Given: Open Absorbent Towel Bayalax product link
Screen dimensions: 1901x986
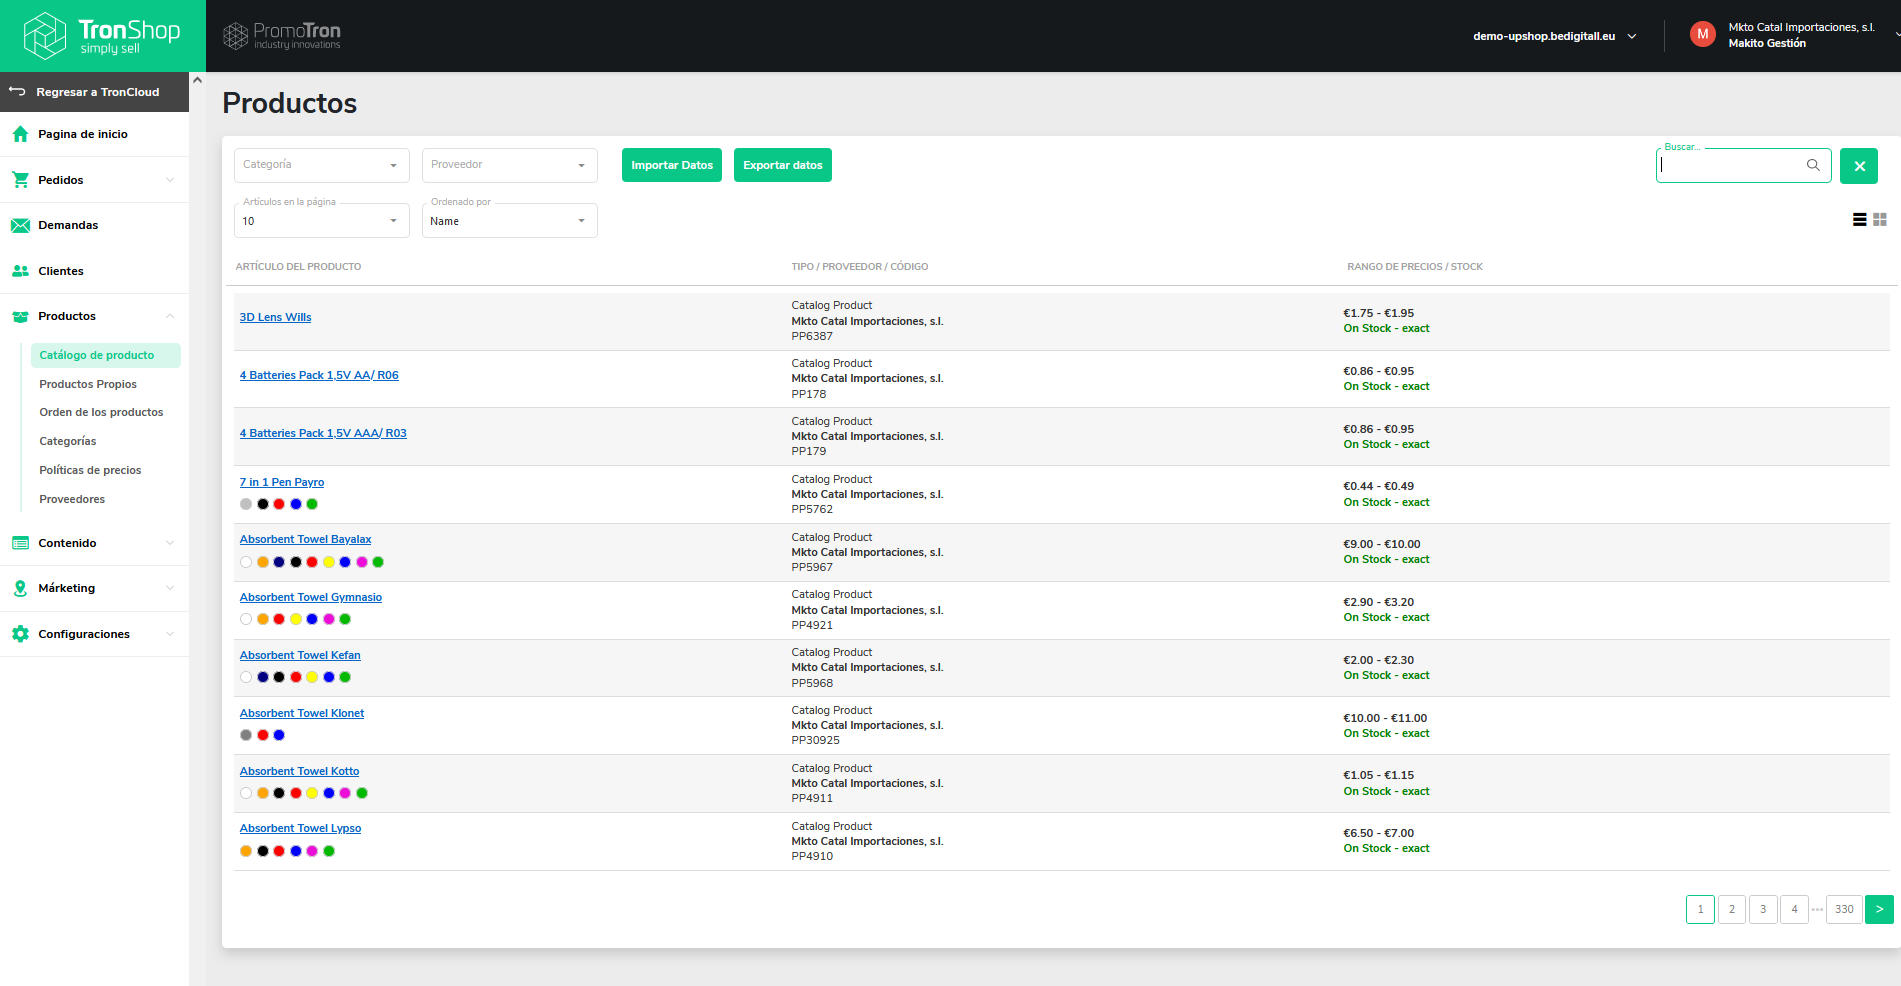Looking at the screenshot, I should 305,539.
